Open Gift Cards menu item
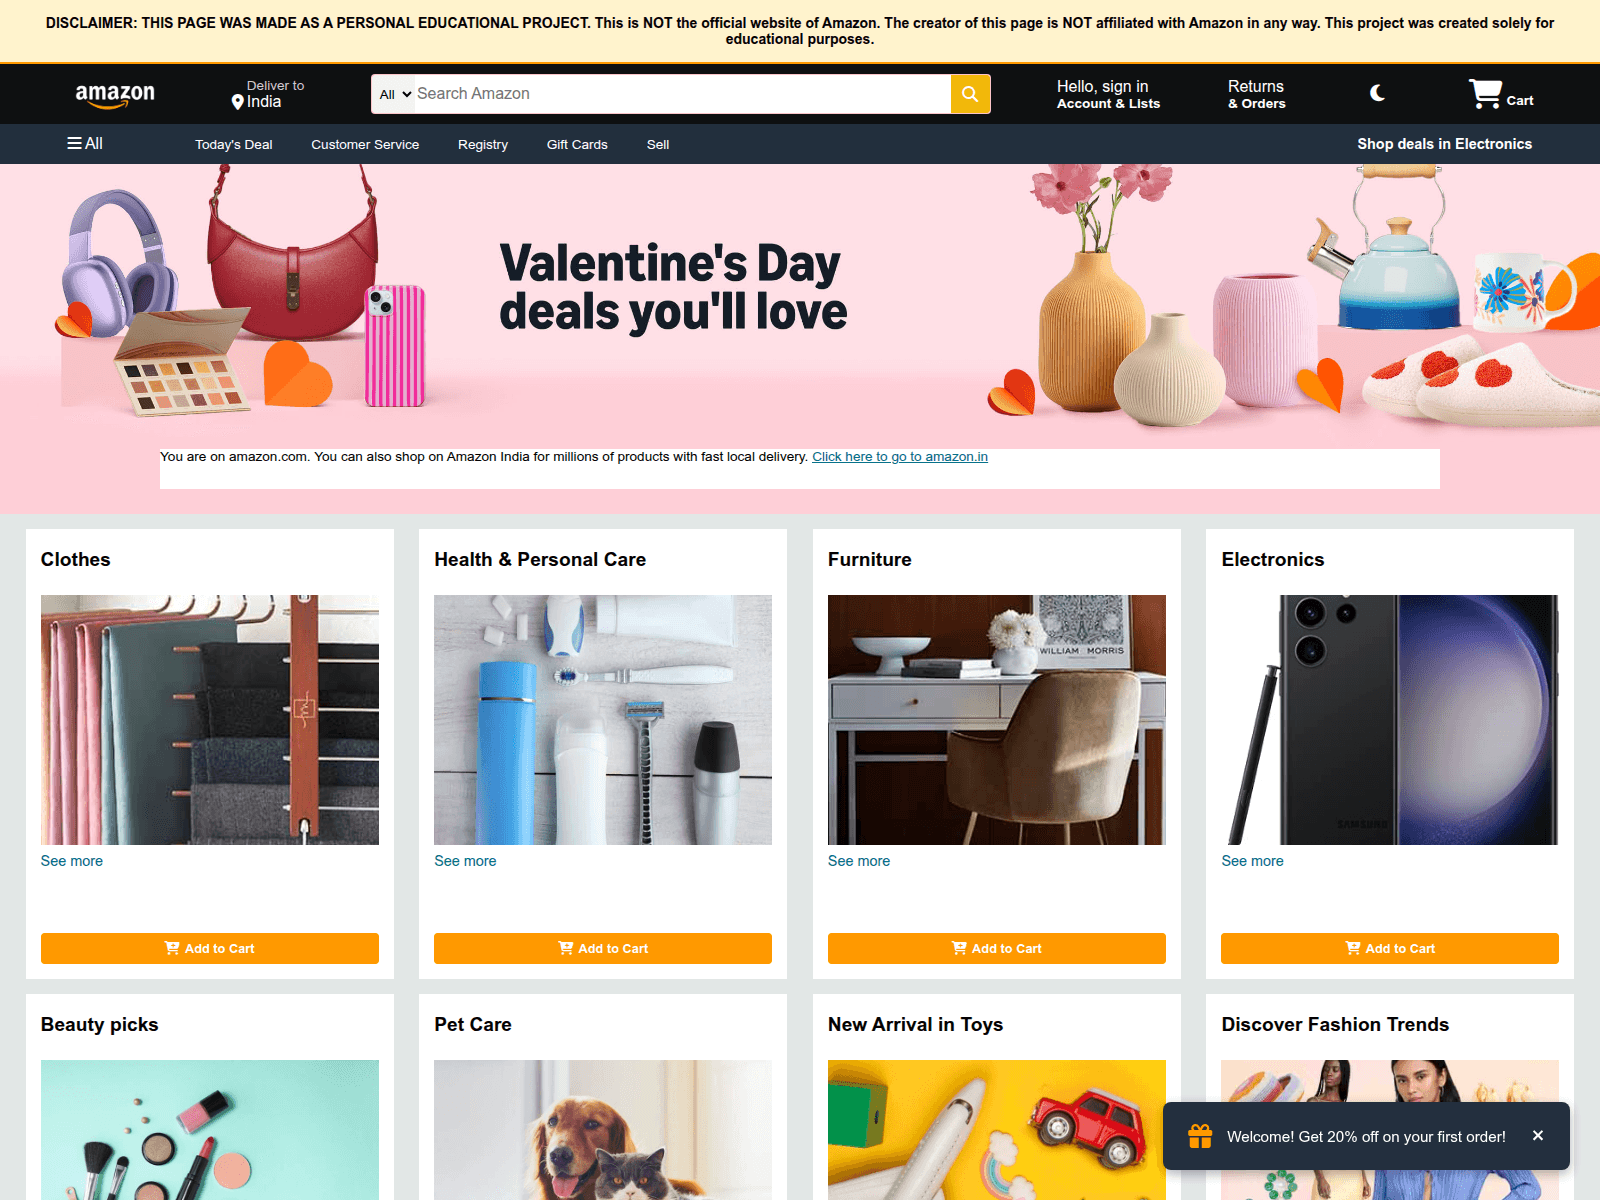This screenshot has height=1200, width=1600. [577, 144]
